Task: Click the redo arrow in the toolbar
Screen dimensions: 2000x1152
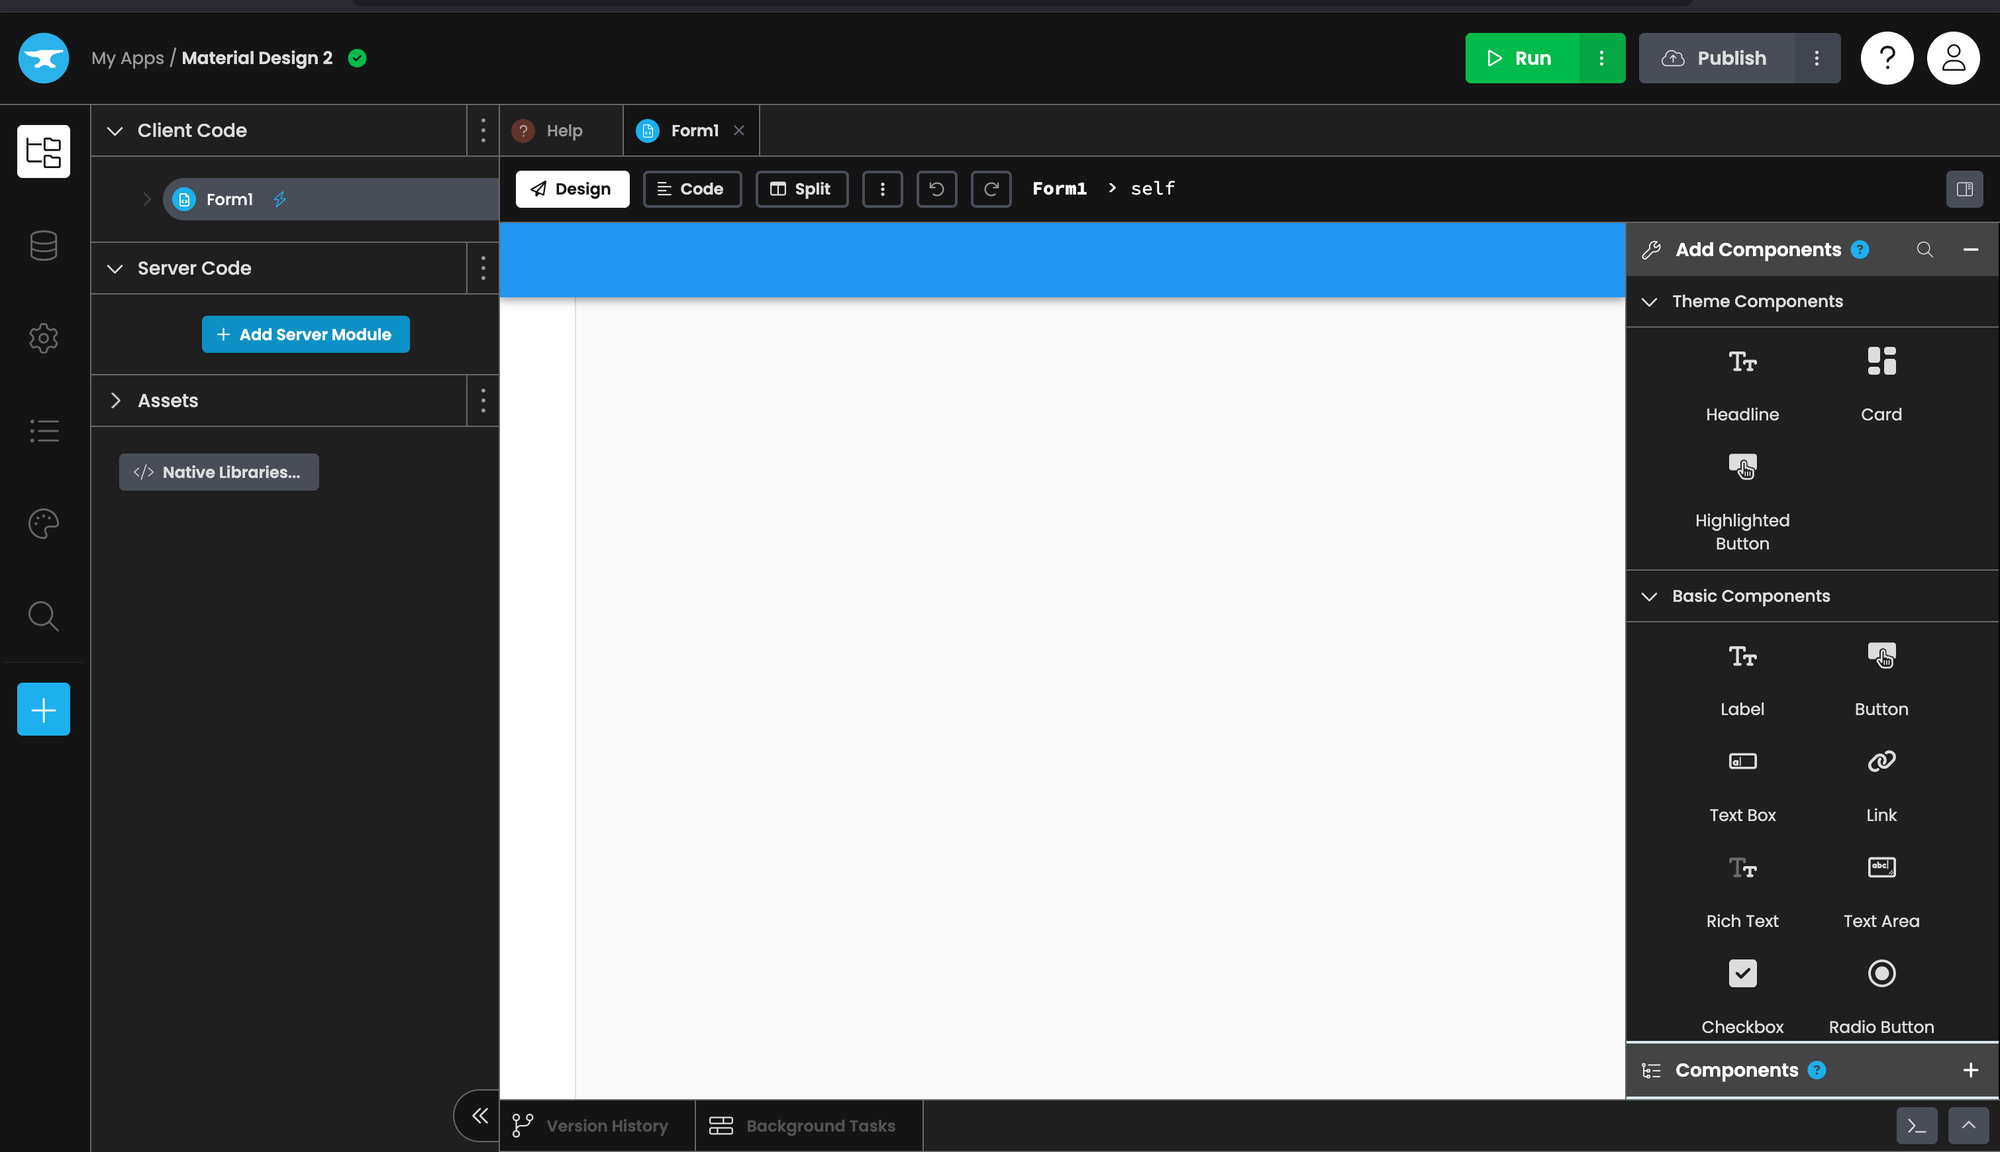Action: tap(991, 189)
